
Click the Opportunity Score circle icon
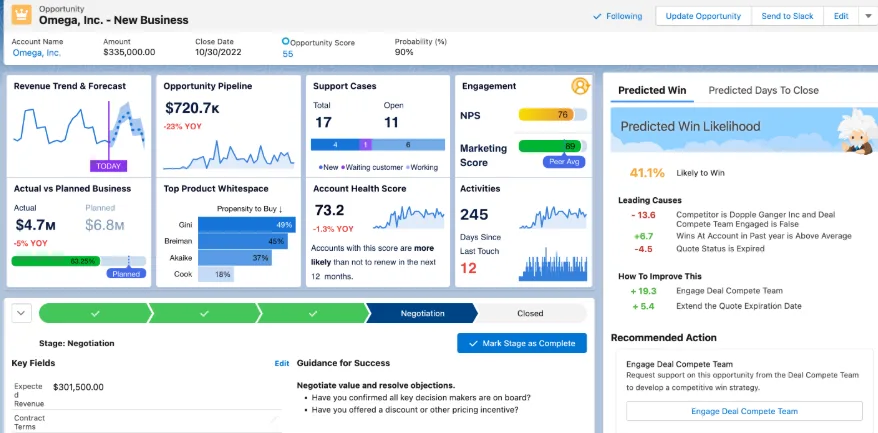[286, 41]
